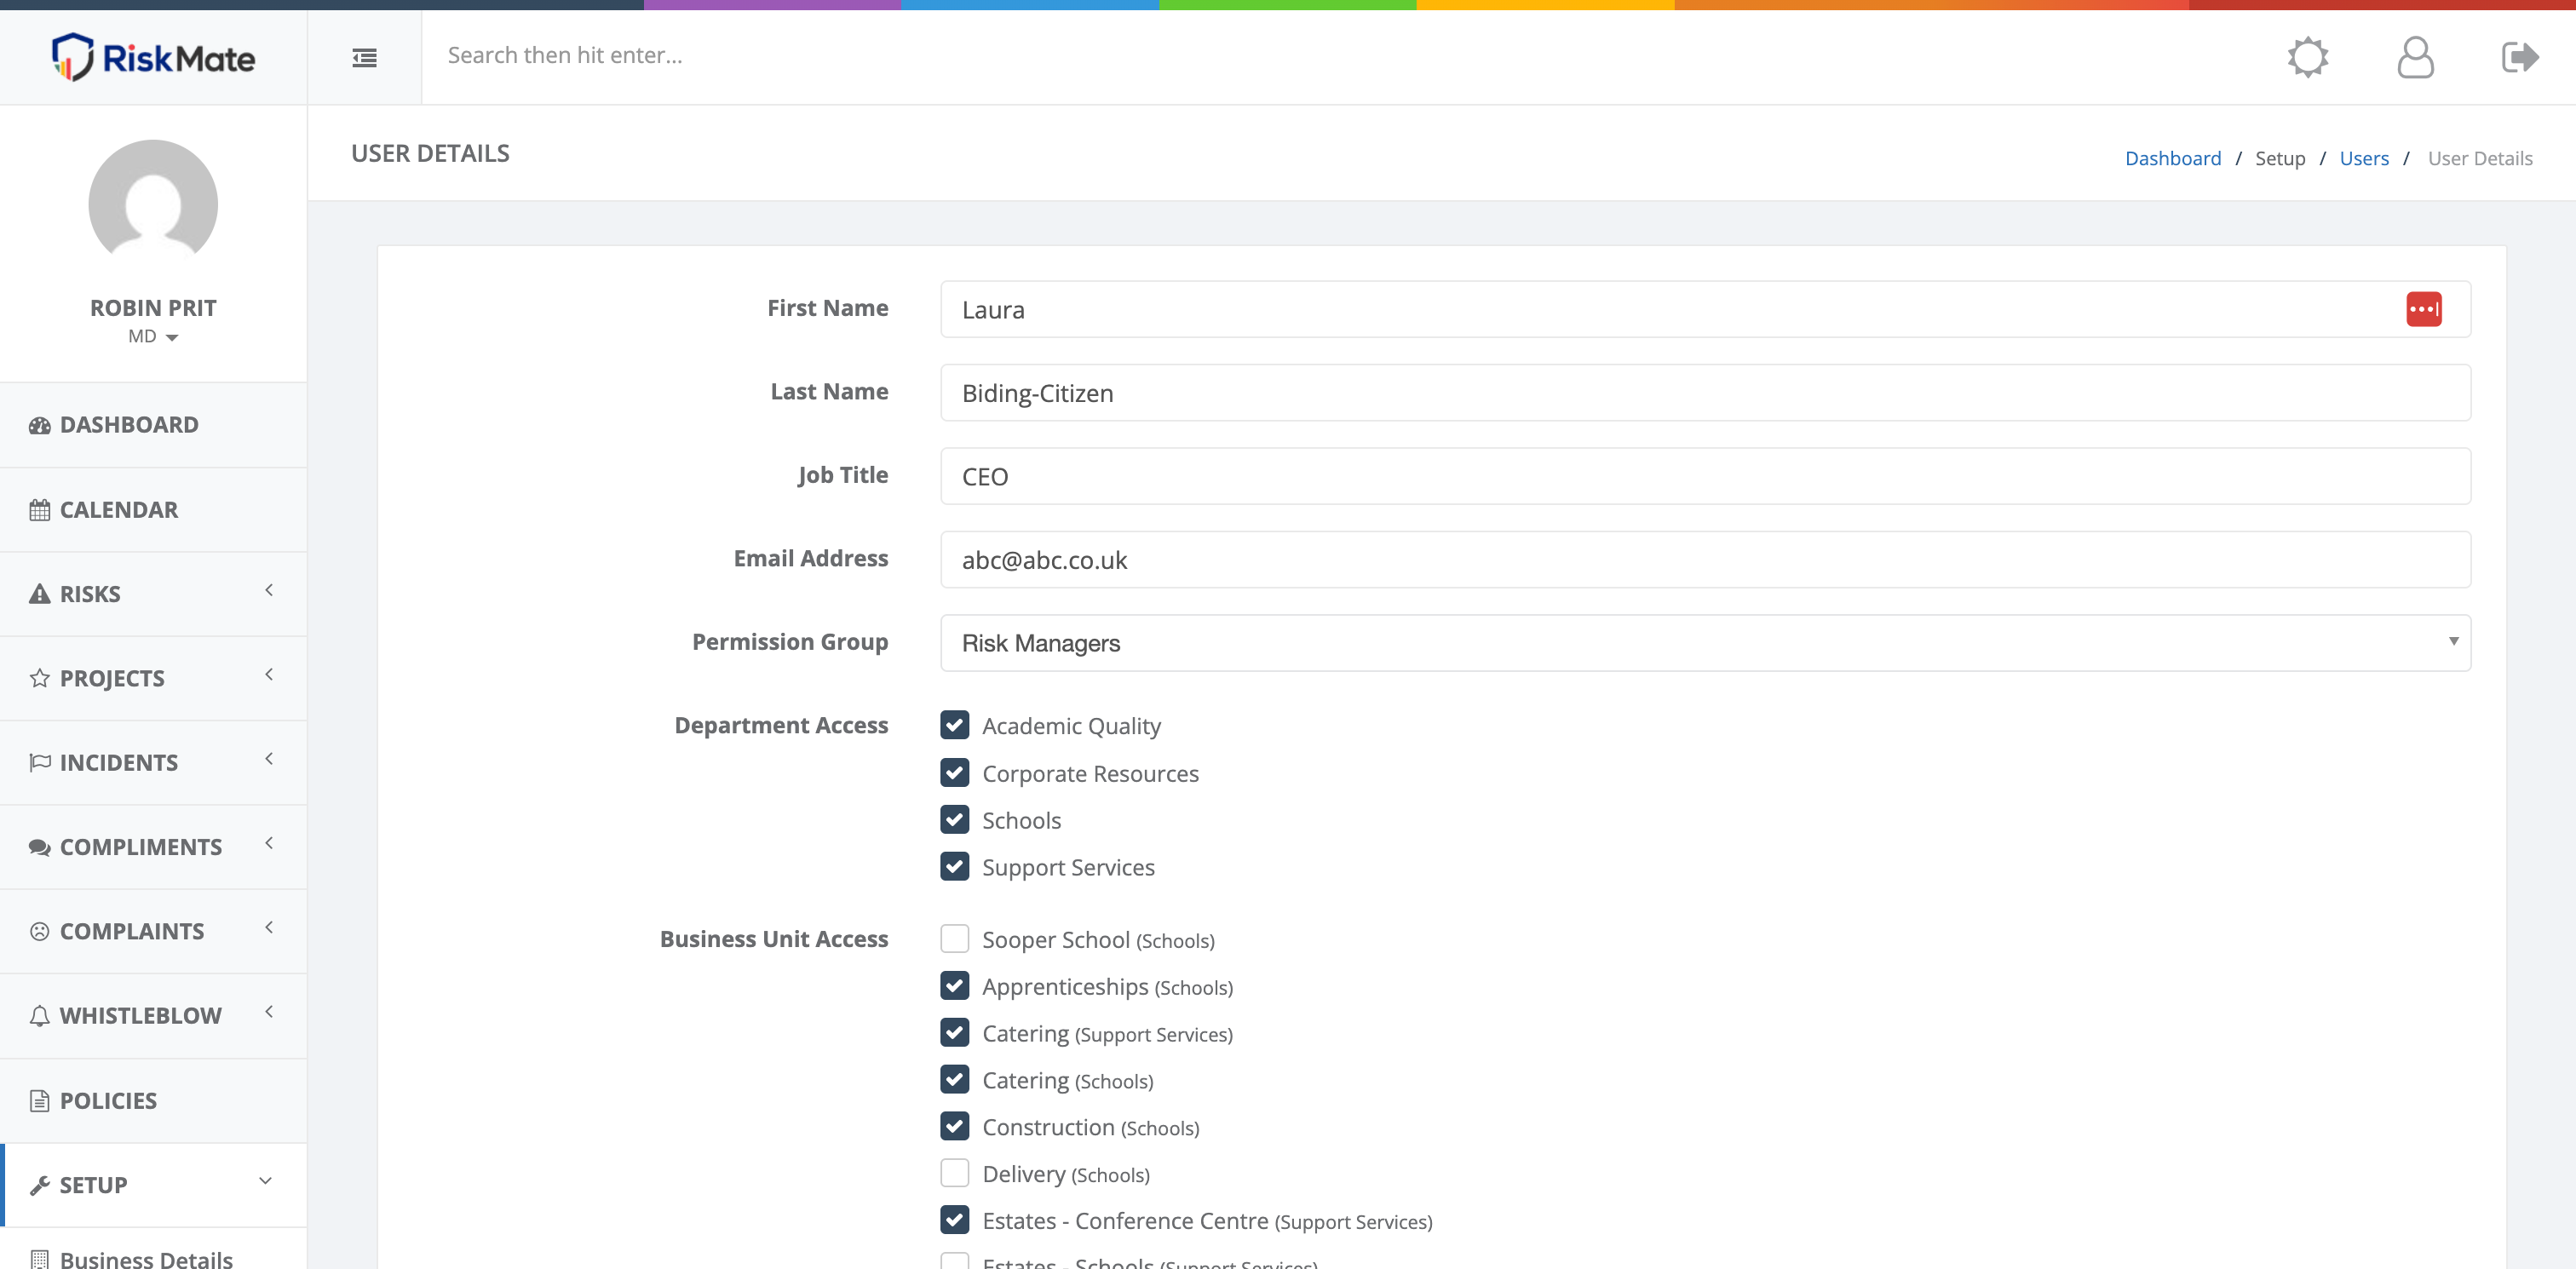
Task: Enable Delivery (Schools) business unit access
Action: click(x=954, y=1173)
